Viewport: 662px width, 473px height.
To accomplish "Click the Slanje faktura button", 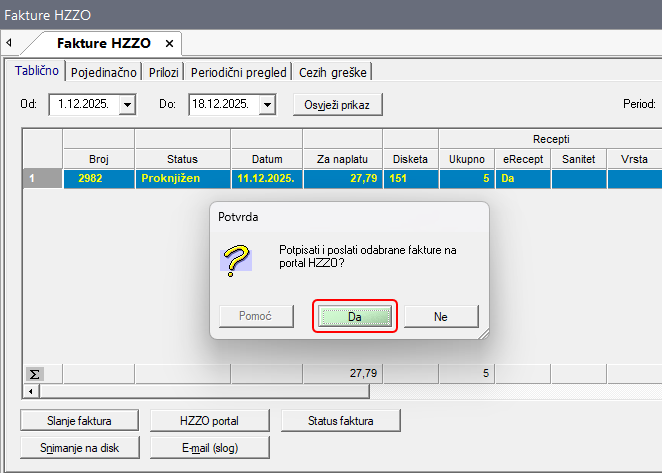I will 79,420.
